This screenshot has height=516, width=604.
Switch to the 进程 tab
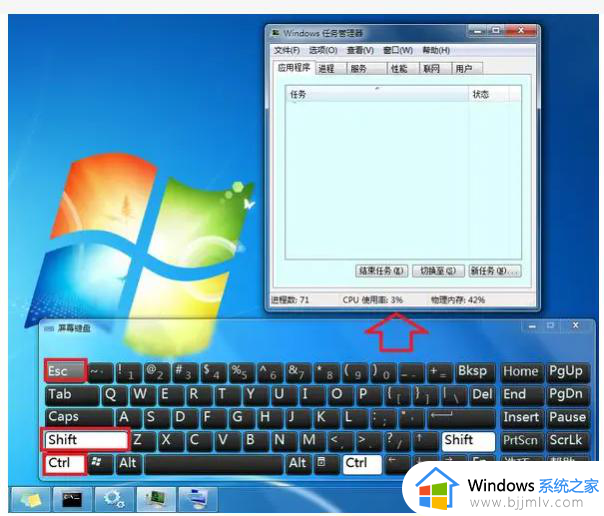(331, 69)
